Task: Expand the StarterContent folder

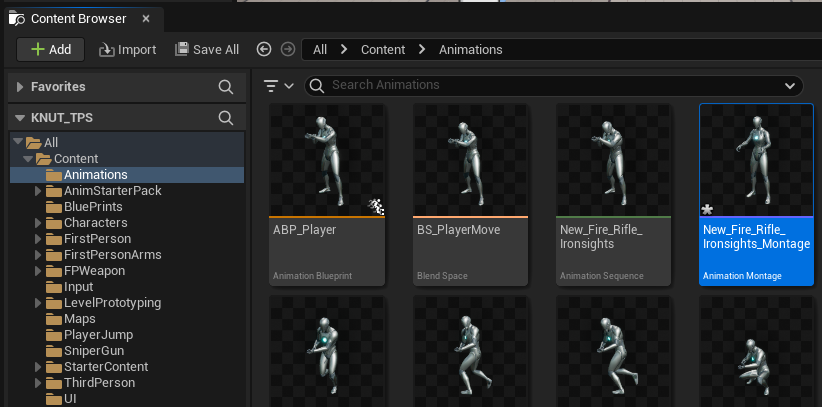Action: [38, 367]
